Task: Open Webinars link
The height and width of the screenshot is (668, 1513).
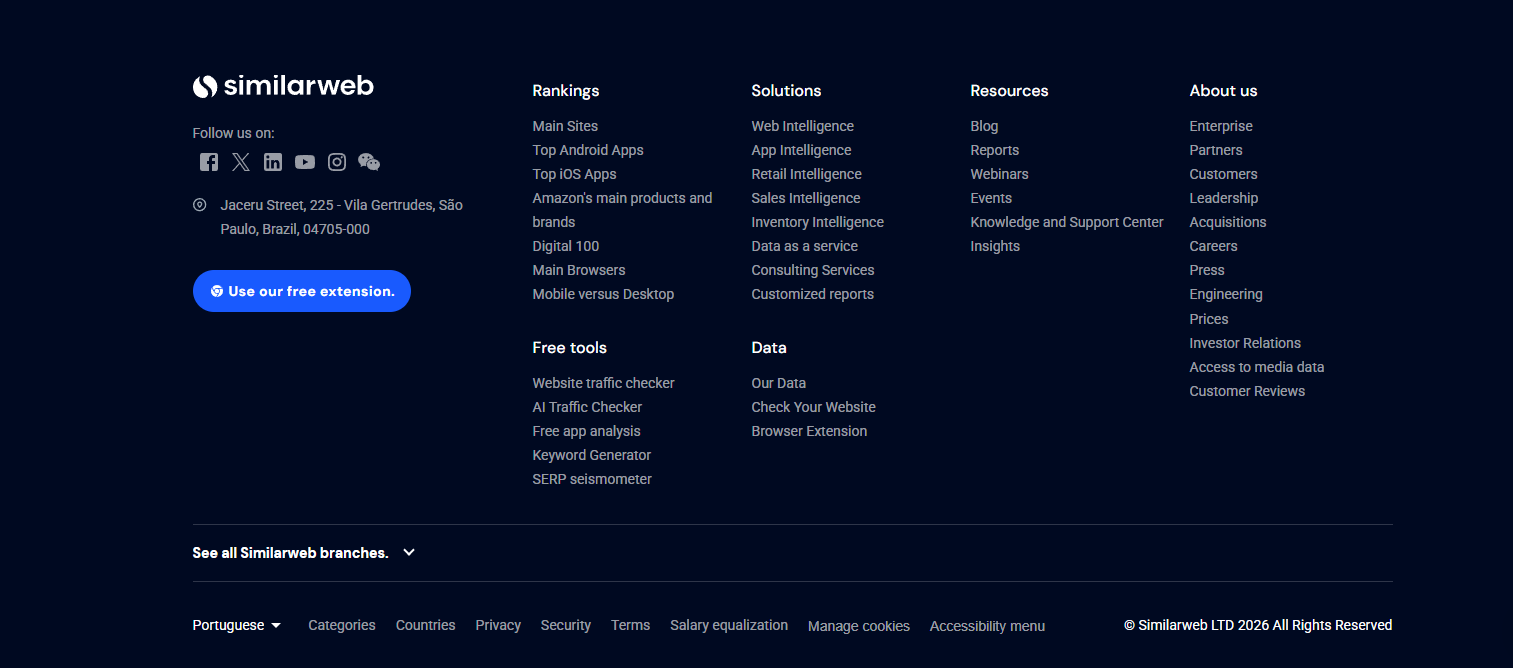Action: 1000,174
